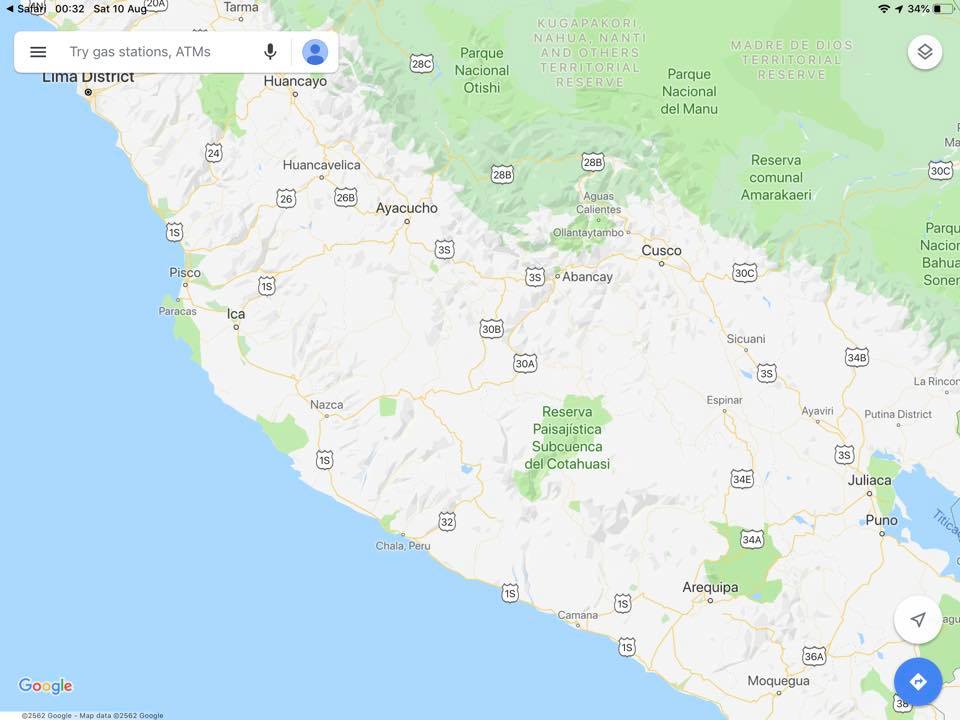960x720 pixels.
Task: Tap the 32 highway shield above Chala
Action: pos(447,522)
